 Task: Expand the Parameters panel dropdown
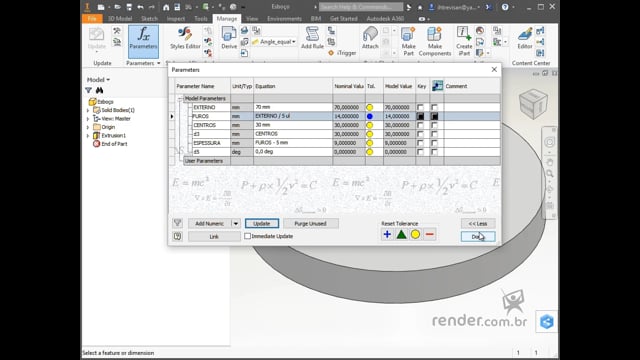pos(159,63)
